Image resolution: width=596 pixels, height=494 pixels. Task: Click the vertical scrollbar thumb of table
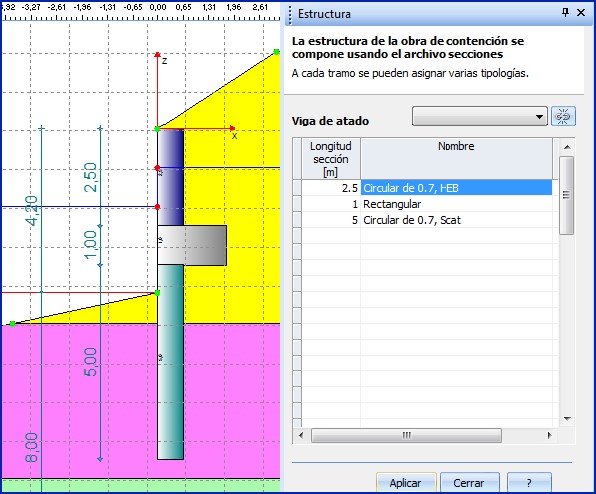567,195
